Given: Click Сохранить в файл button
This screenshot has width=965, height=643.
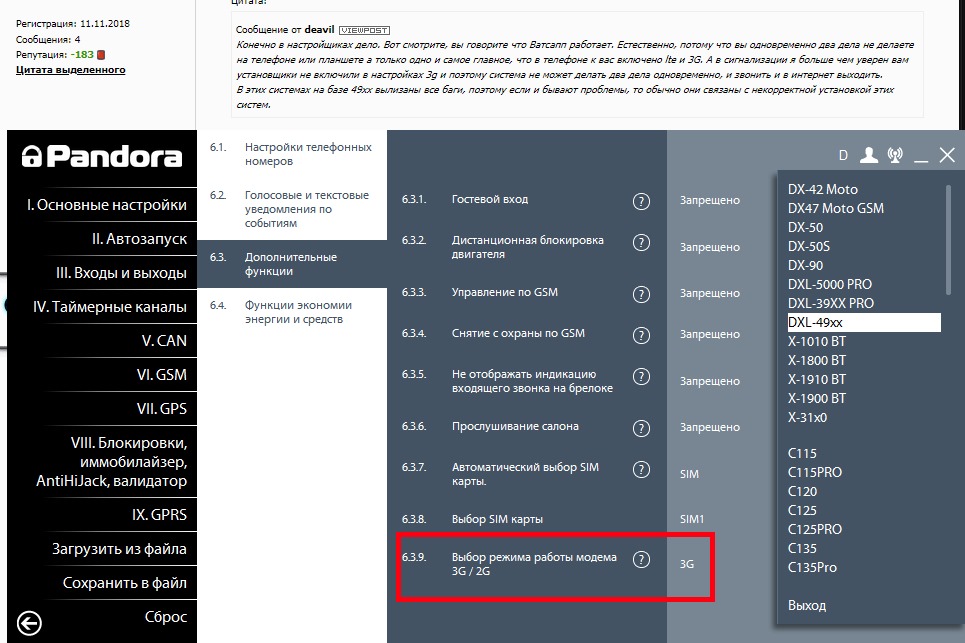Looking at the screenshot, I should coord(124,583).
